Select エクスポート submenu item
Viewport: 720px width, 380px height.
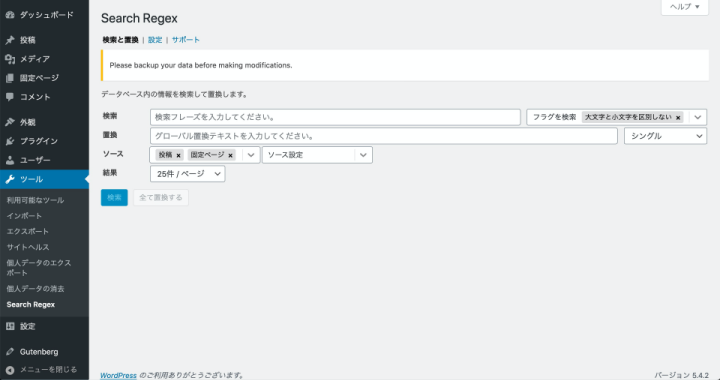coord(28,231)
